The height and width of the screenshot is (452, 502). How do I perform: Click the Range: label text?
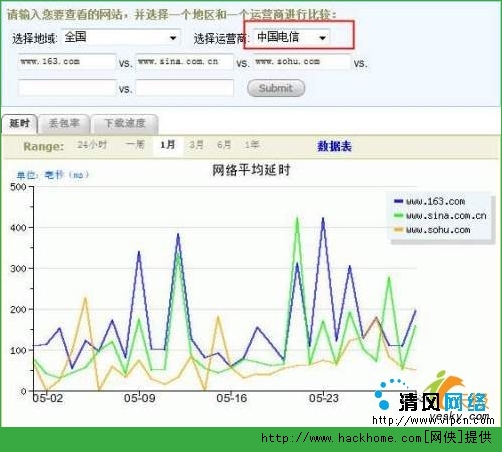tap(44, 146)
